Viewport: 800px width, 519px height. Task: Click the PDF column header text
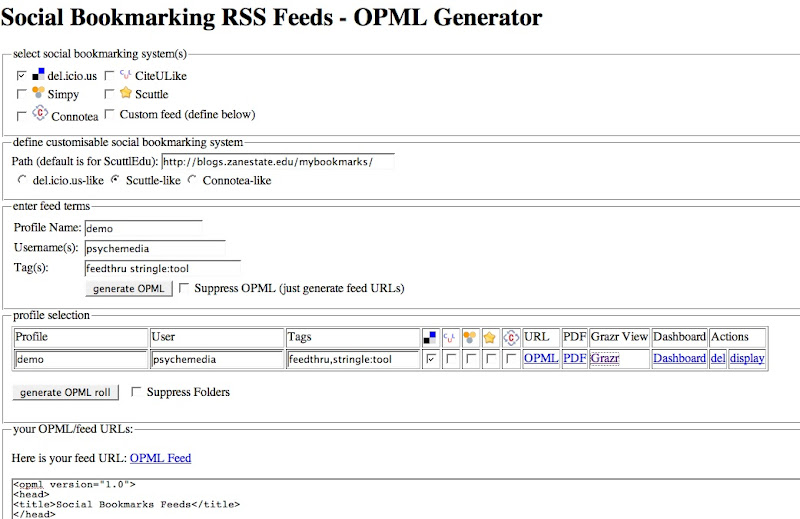coord(574,337)
